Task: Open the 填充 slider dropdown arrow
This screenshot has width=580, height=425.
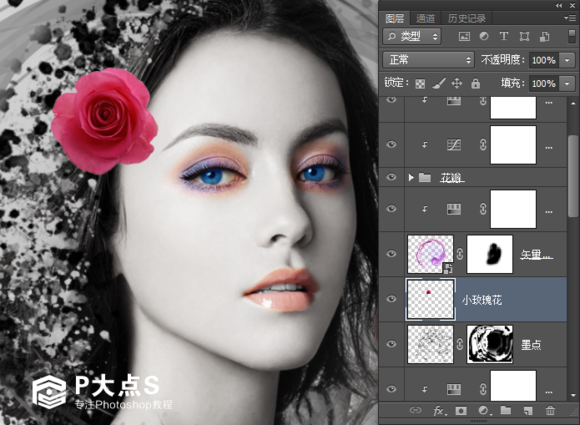Action: click(x=567, y=84)
